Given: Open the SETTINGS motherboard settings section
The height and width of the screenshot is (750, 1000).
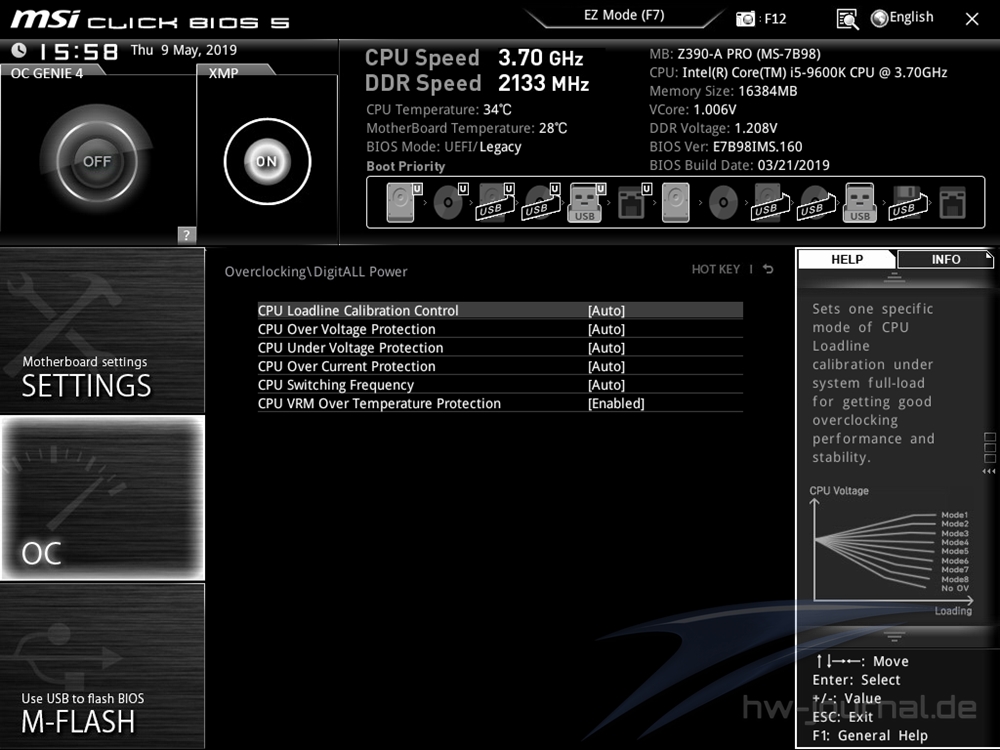Looking at the screenshot, I should pyautogui.click(x=103, y=330).
